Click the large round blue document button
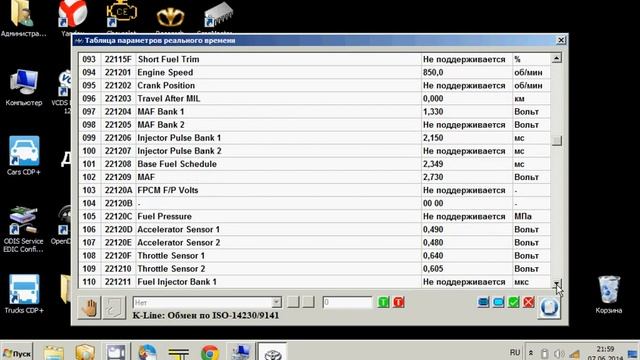Screen dimensions: 640x360 [549, 307]
